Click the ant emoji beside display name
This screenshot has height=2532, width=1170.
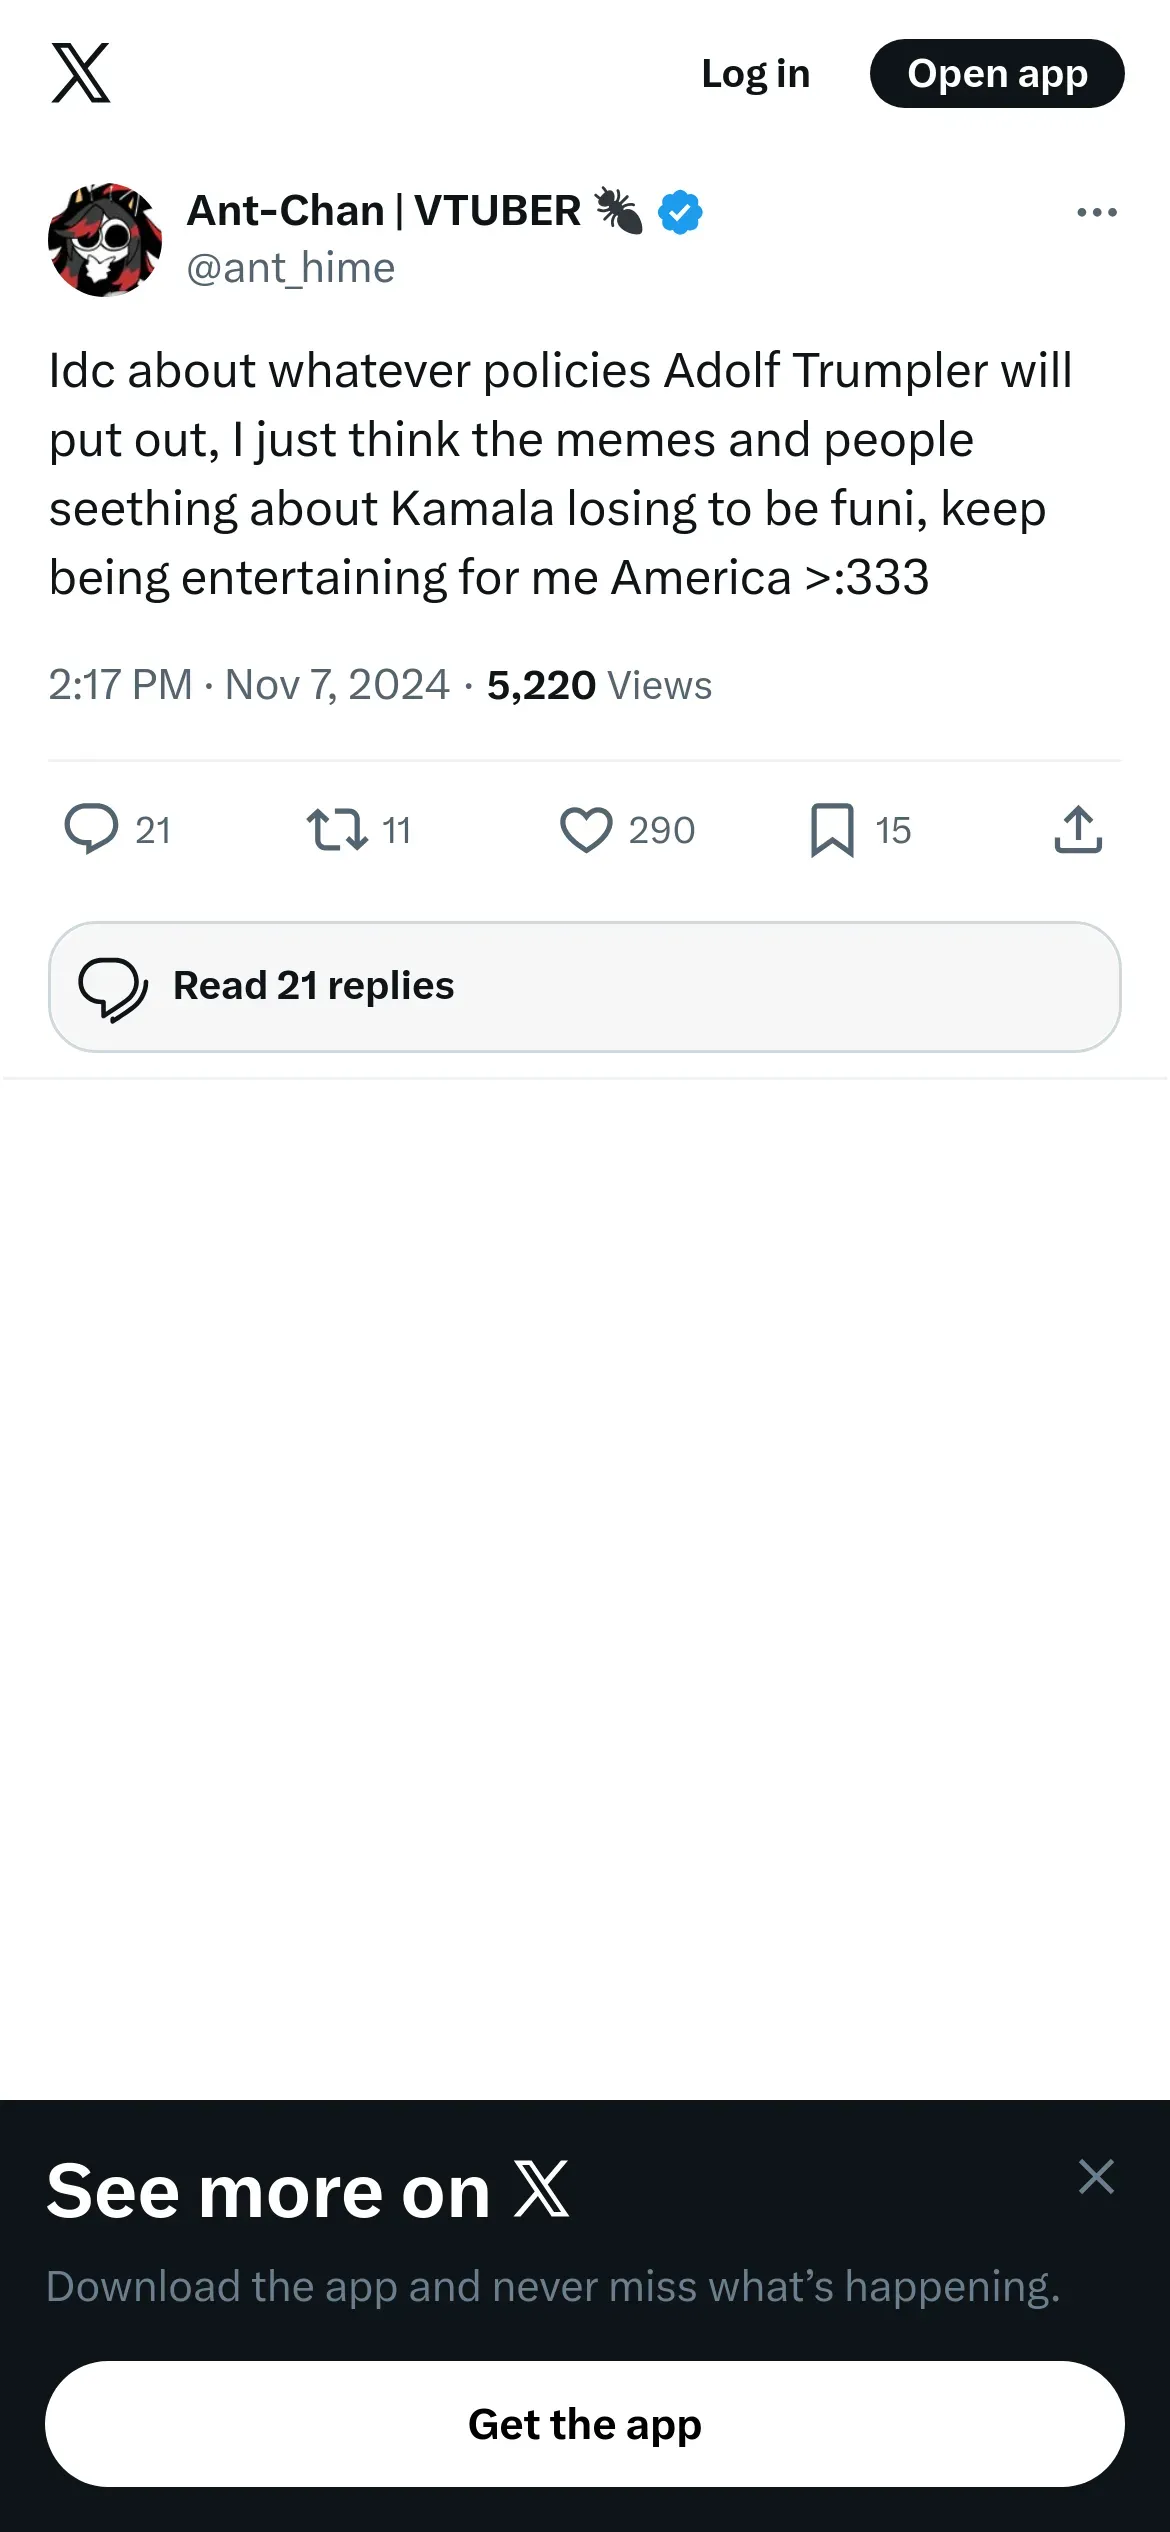click(619, 211)
